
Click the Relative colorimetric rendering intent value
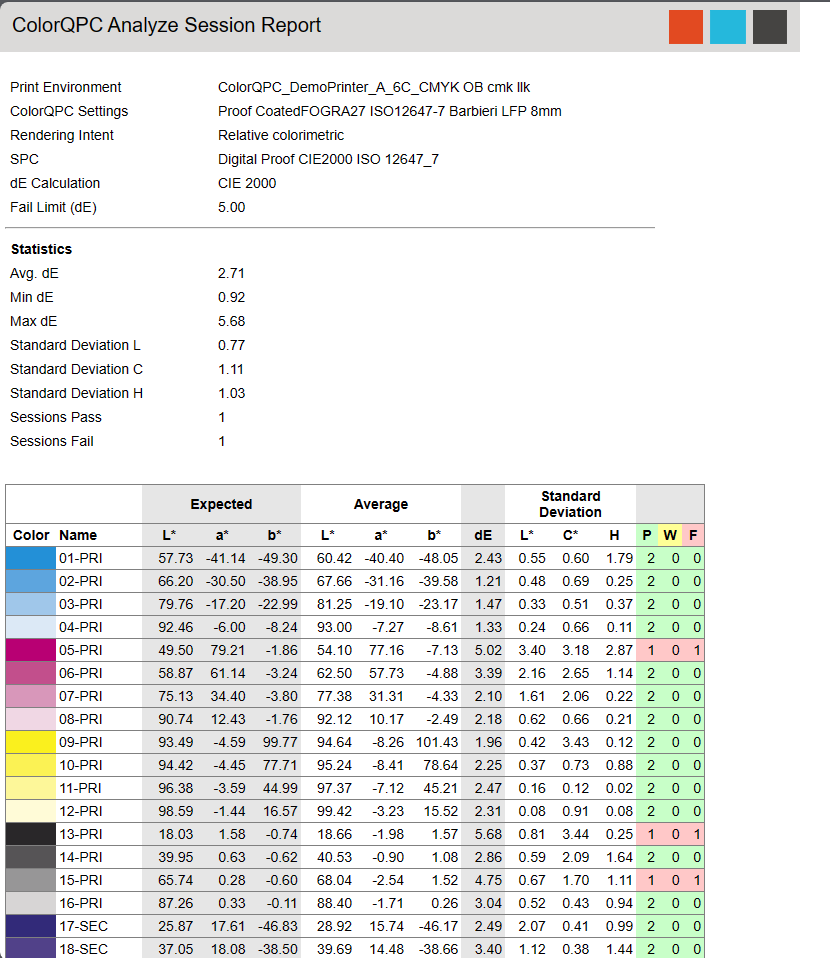click(281, 135)
